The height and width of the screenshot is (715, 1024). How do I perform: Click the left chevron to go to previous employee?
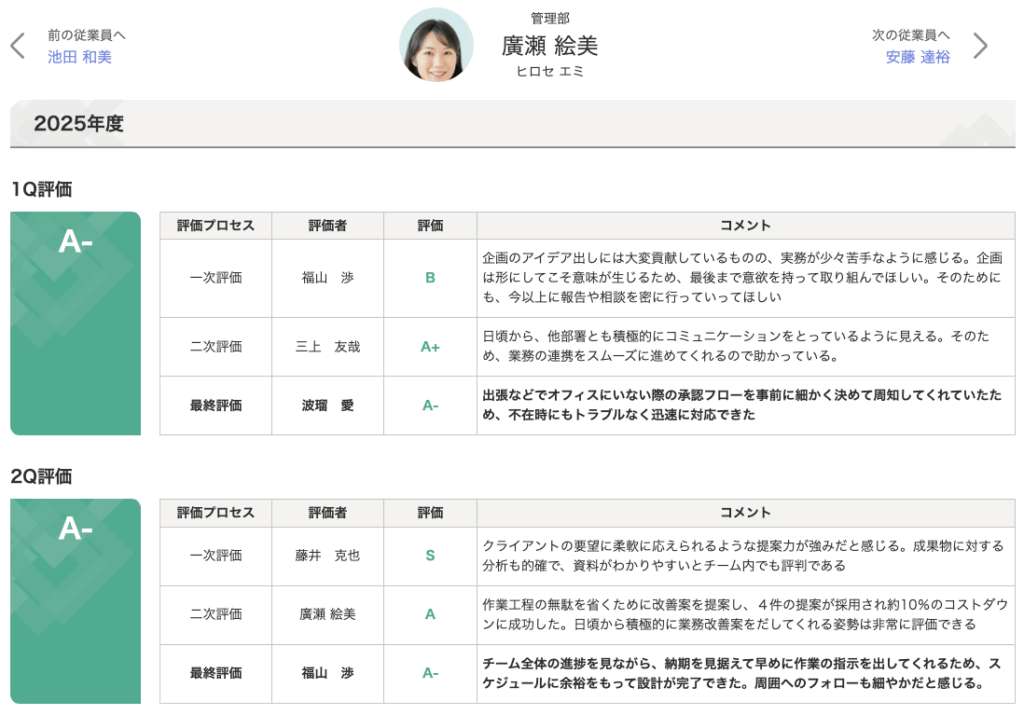[x=17, y=46]
